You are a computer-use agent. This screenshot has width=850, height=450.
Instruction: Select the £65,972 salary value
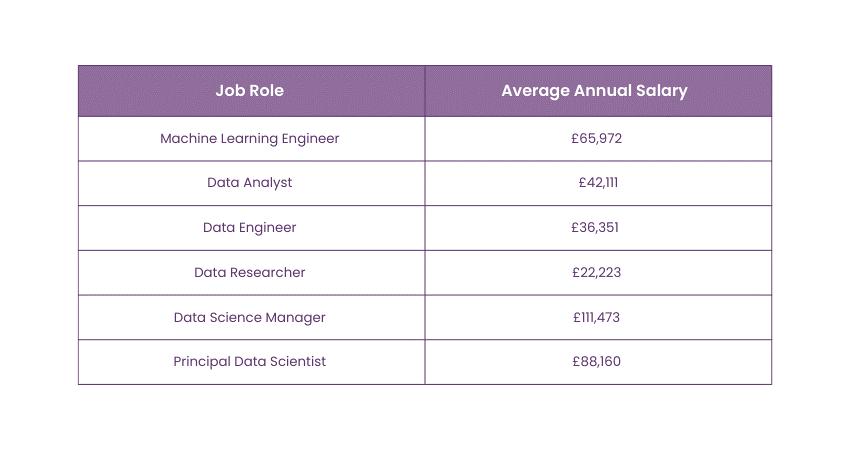click(x=596, y=139)
